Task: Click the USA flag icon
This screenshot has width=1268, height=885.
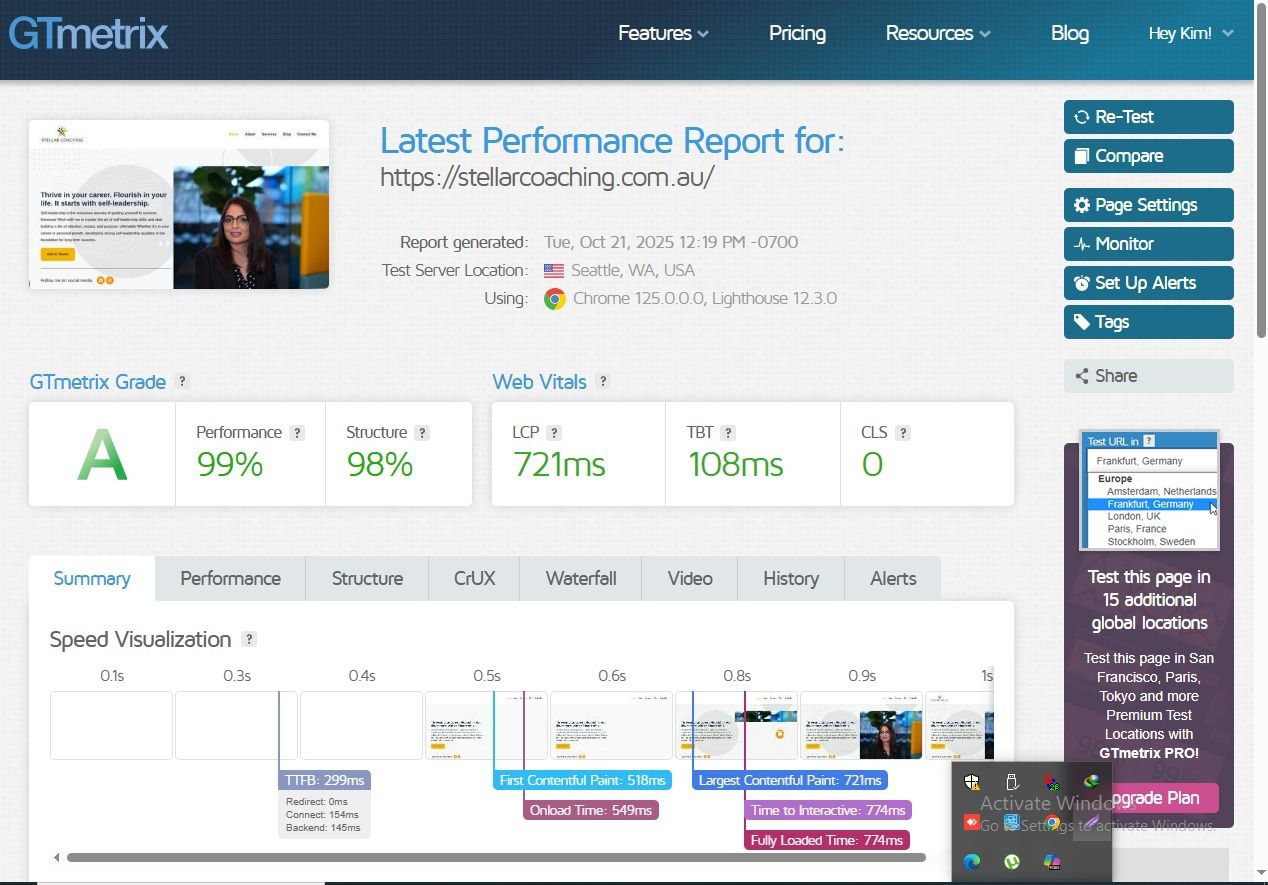Action: [554, 271]
